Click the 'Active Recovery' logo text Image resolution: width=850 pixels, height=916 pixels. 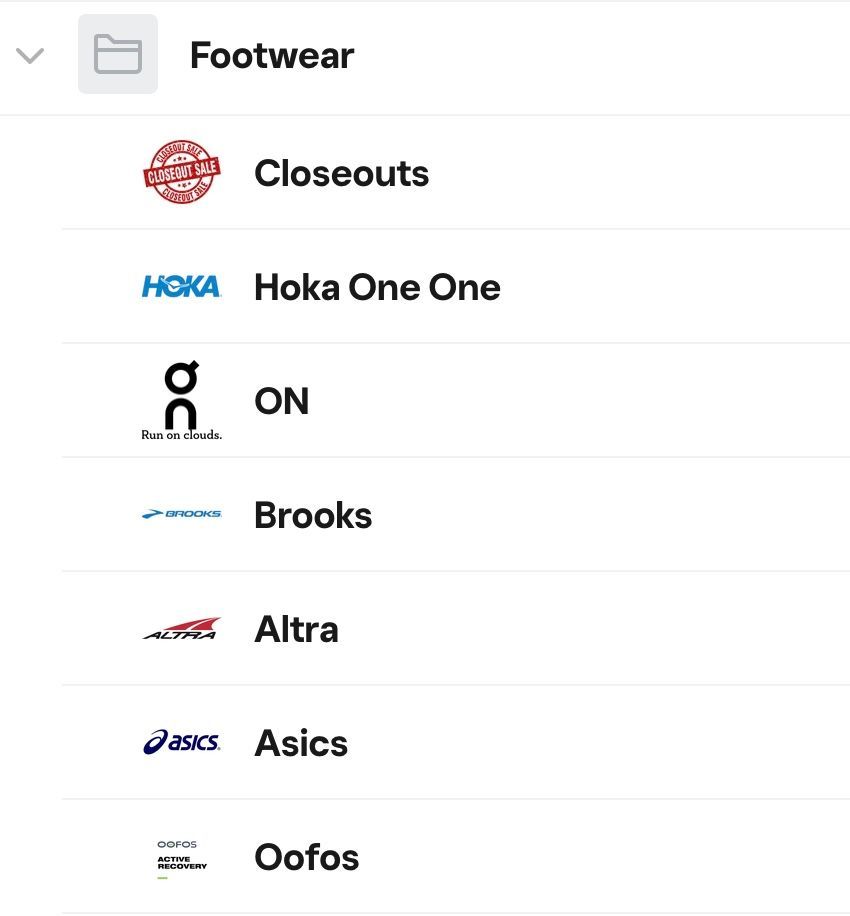click(181, 862)
